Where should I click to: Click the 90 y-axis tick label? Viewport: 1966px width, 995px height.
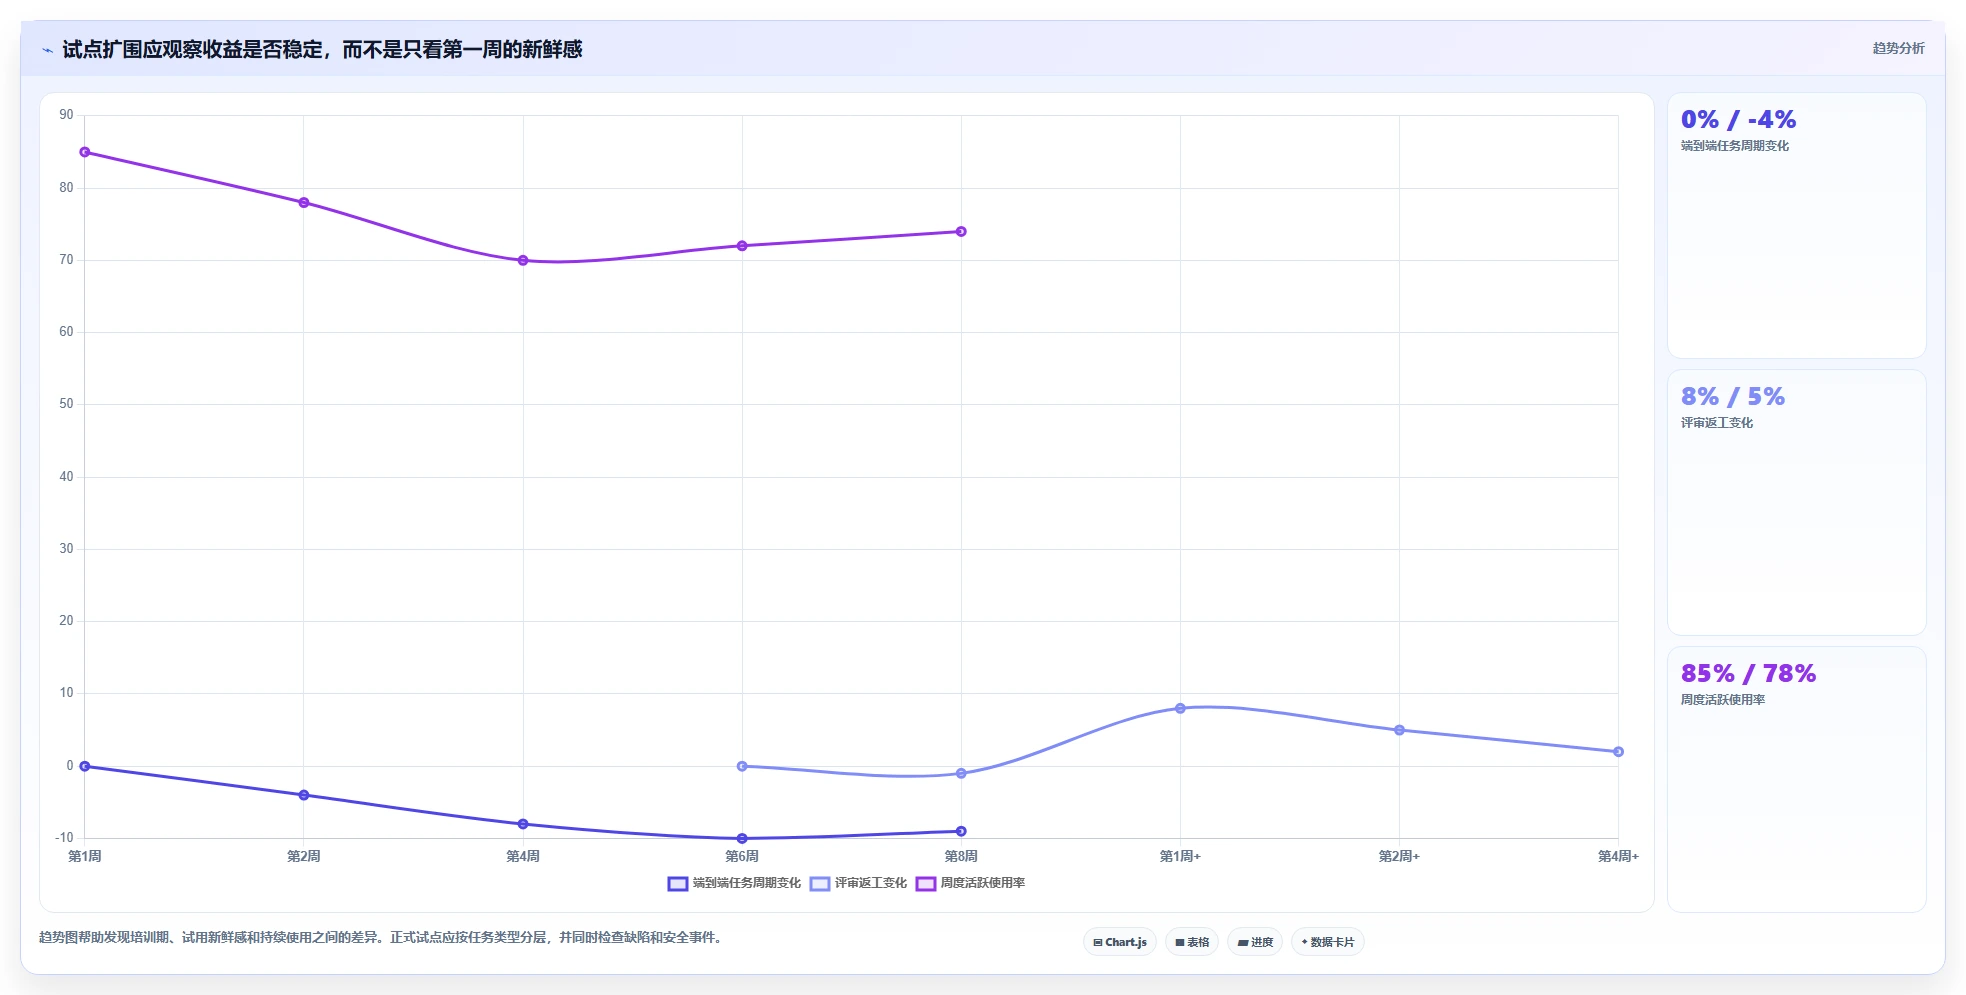pyautogui.click(x=66, y=115)
